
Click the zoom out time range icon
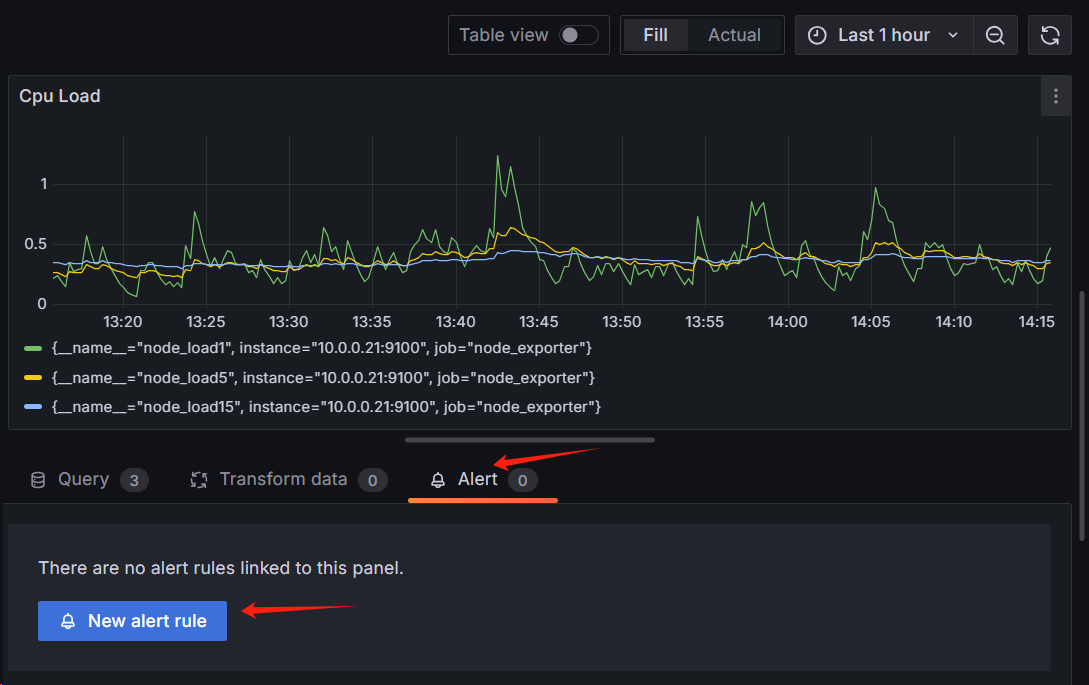pos(995,35)
